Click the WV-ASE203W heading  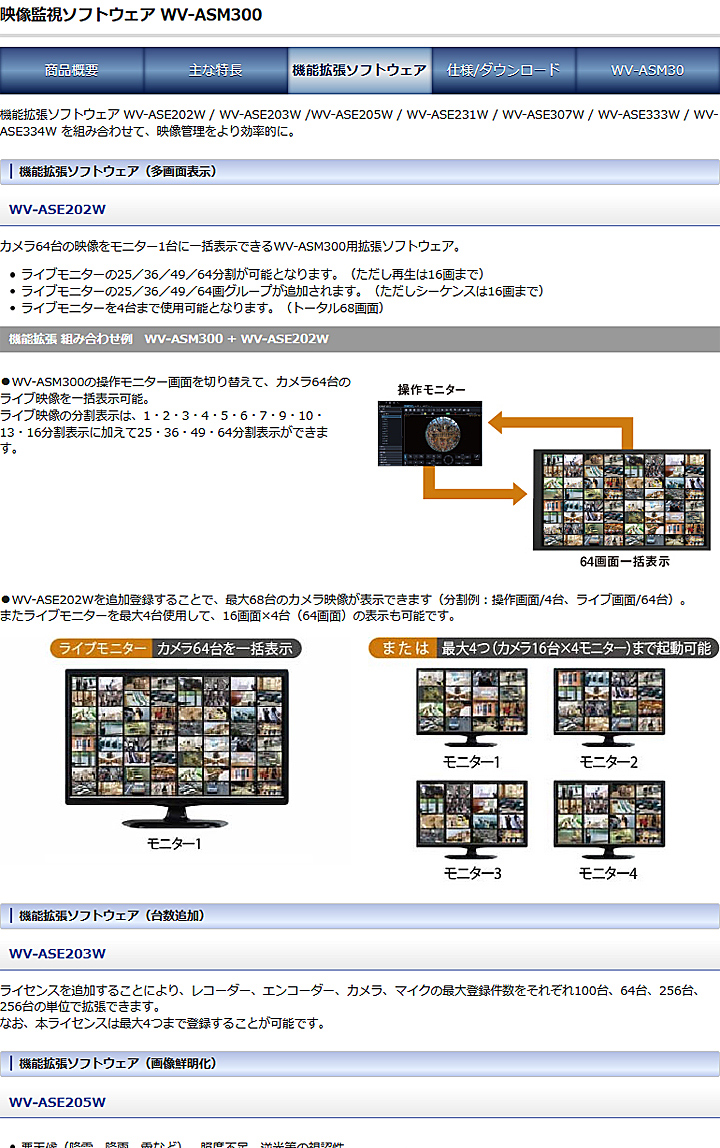click(57, 954)
